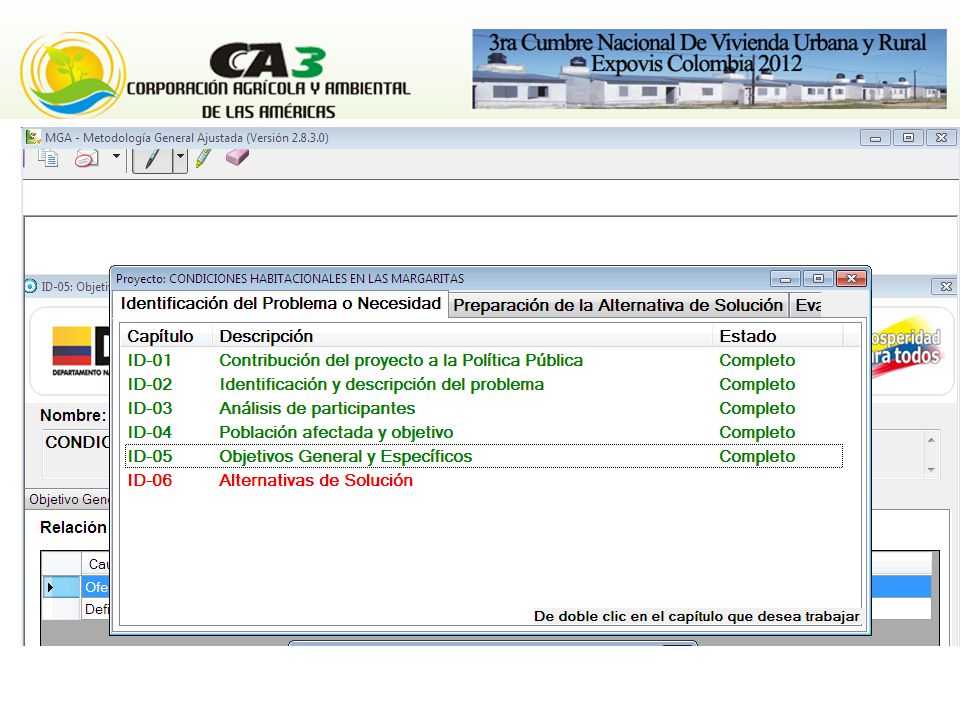Select Objetivos General y Específicos row
The image size is (960, 720).
346,456
